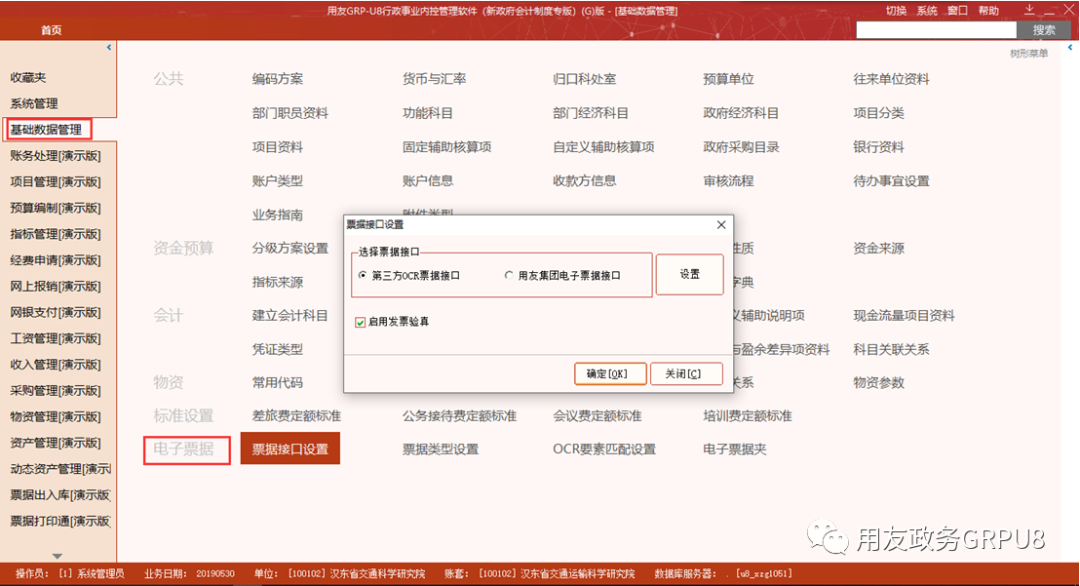Open 政府采购目录 link
The image size is (1080, 586).
click(741, 147)
